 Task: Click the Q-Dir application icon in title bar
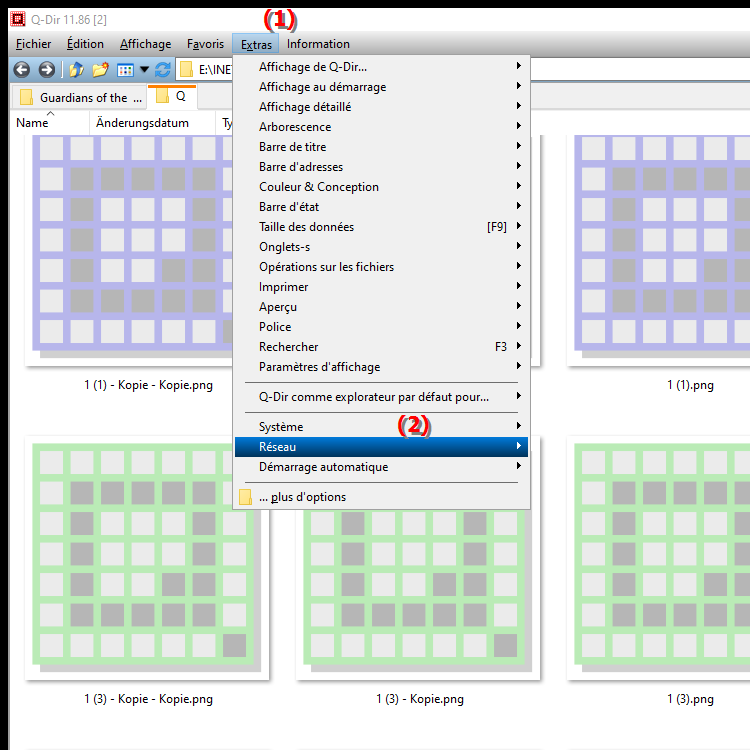18,19
